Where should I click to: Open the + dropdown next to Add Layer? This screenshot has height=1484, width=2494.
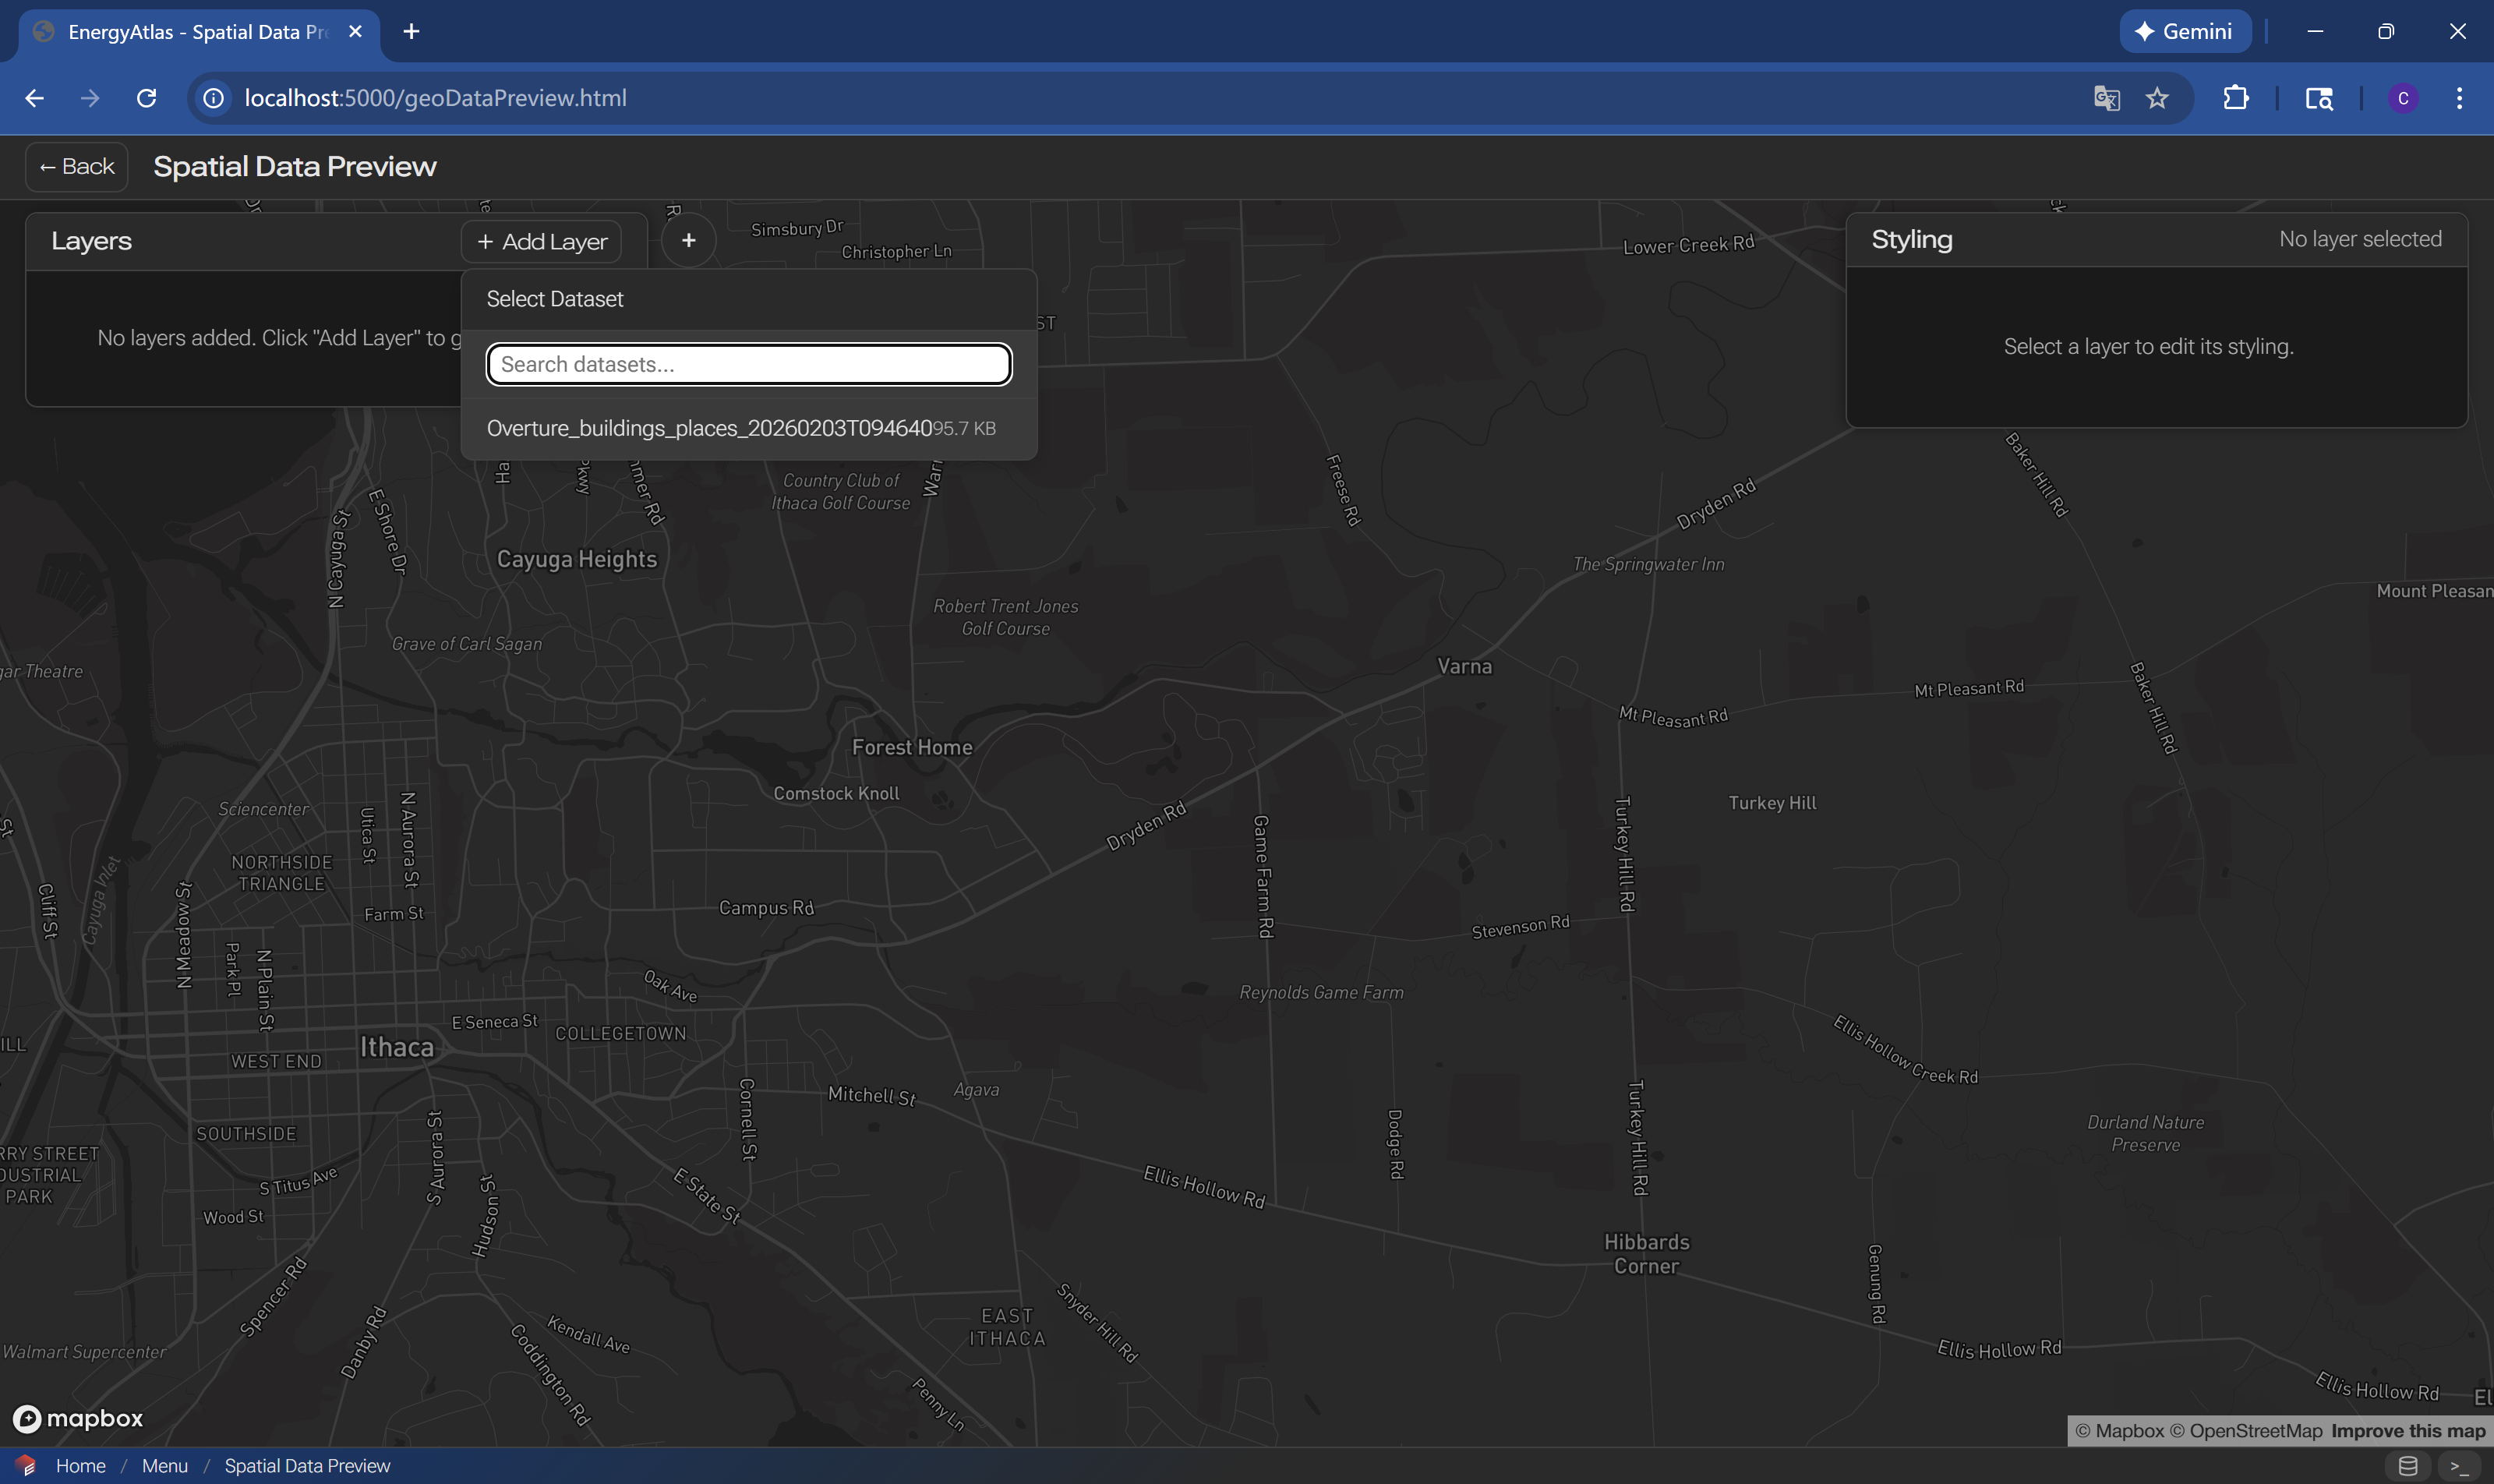[688, 240]
